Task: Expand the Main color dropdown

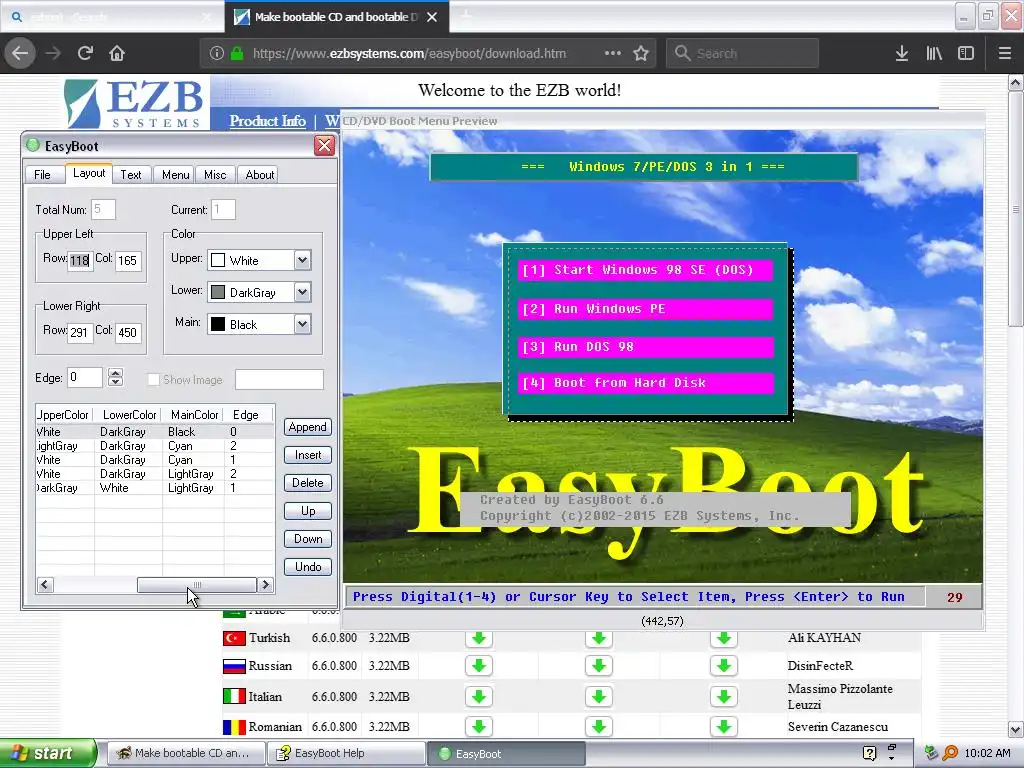Action: pyautogui.click(x=302, y=324)
